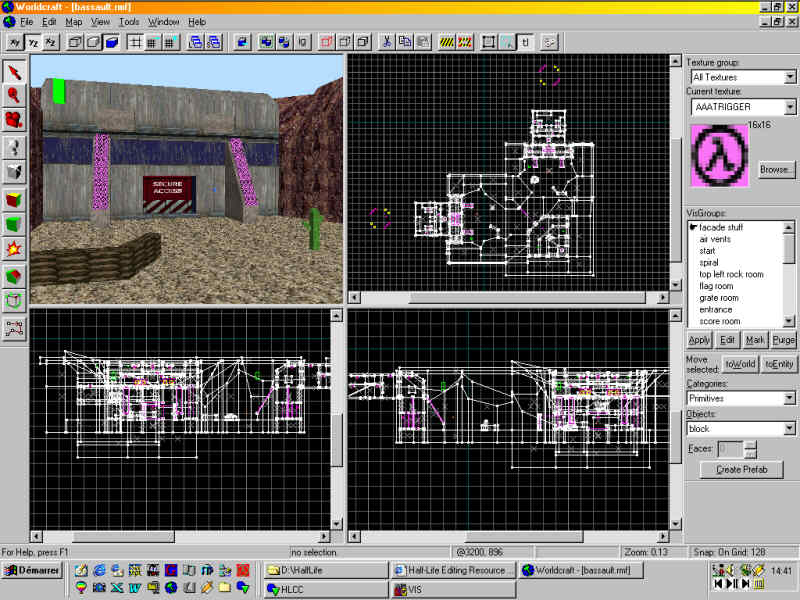Activate the Magnify tool
The height and width of the screenshot is (600, 800).
[x=14, y=95]
